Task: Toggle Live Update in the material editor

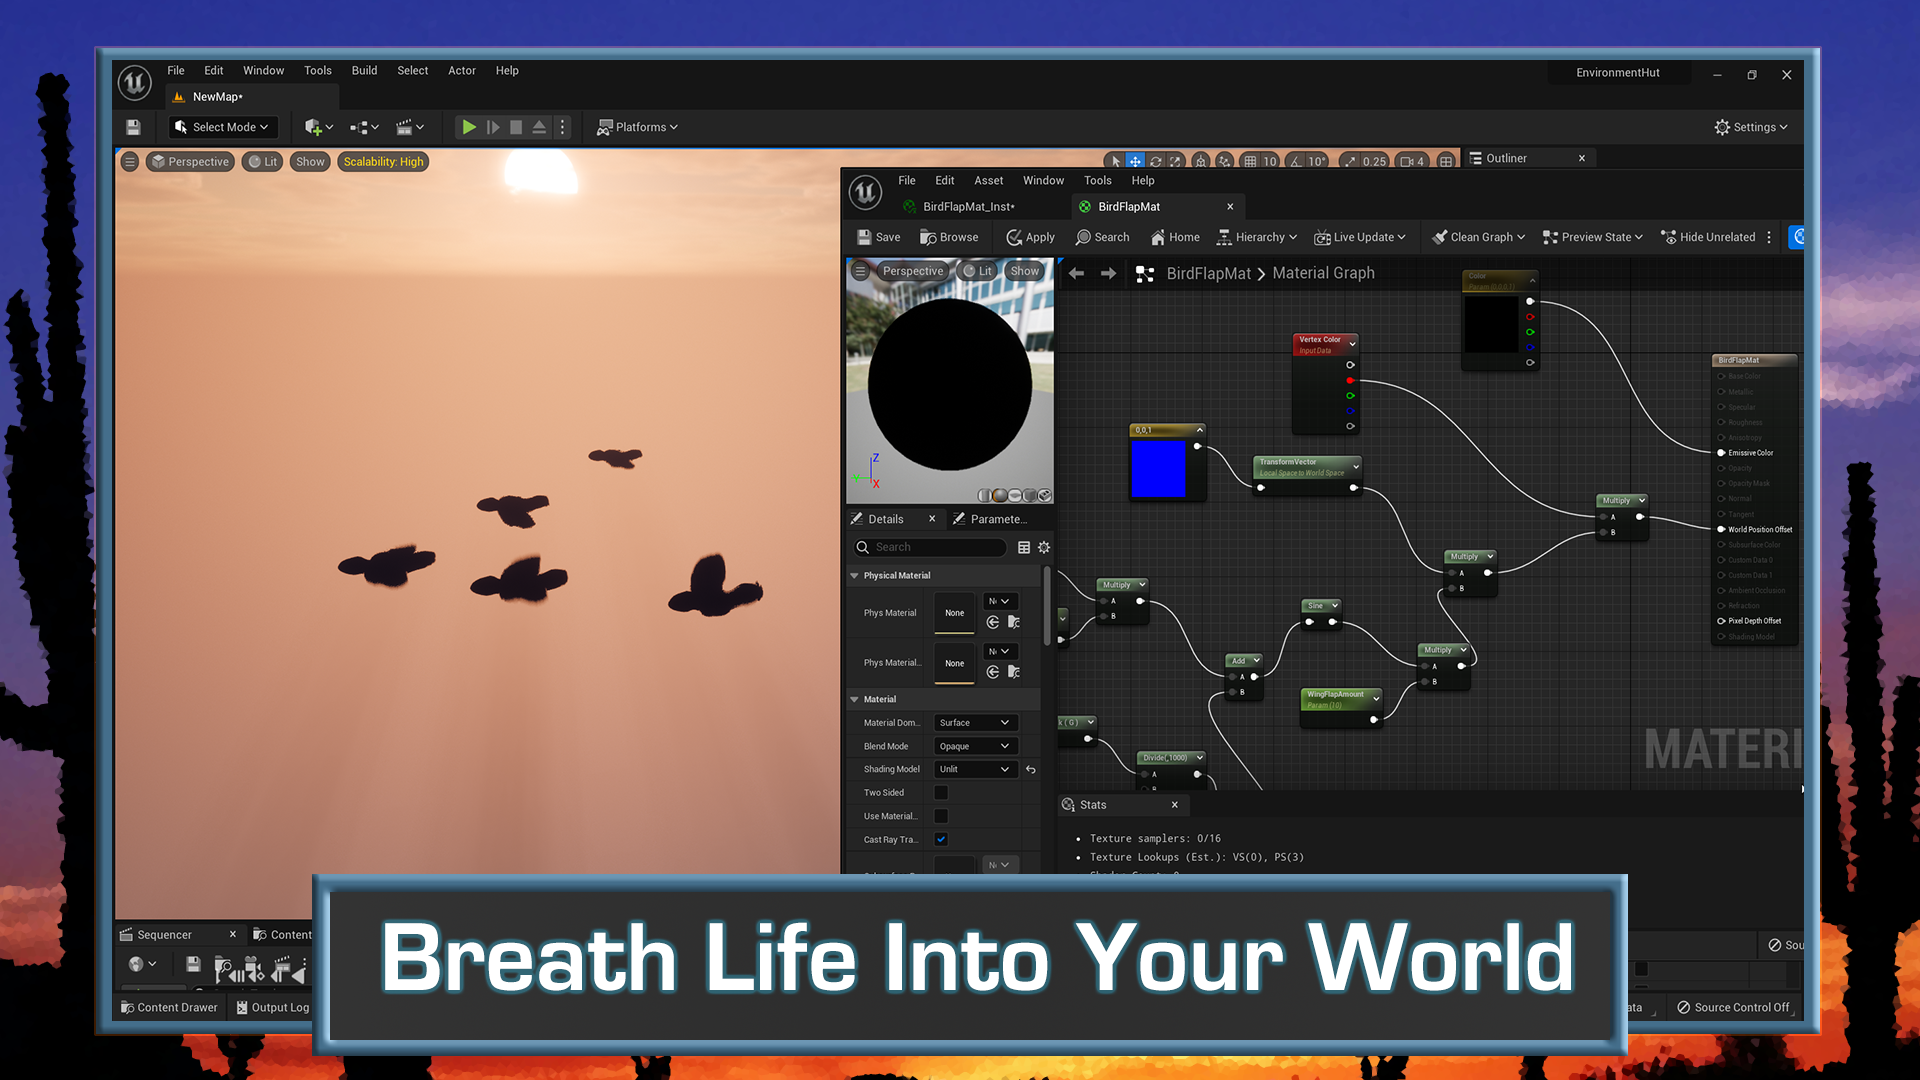Action: tap(1359, 237)
